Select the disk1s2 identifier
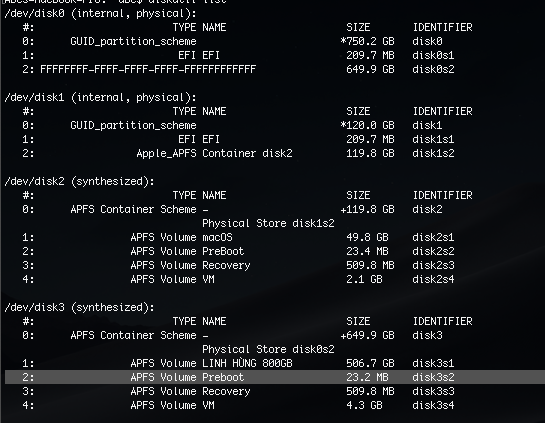Image resolution: width=545 pixels, height=423 pixels. [x=433, y=153]
